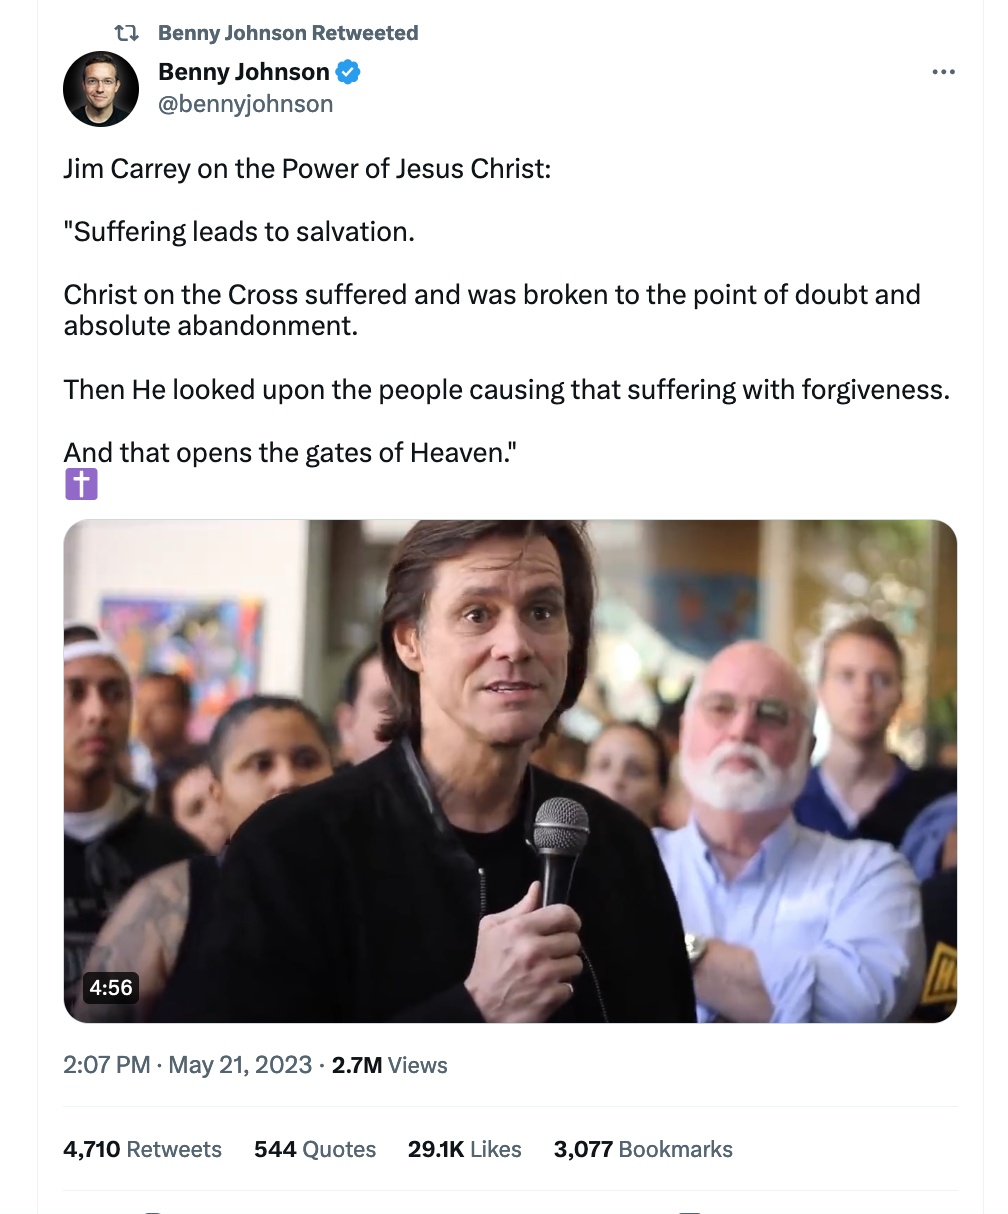Screen dimensions: 1008x1214
Task: Open the 2:07 PM May 21, 2023 timestamp
Action: point(188,1065)
